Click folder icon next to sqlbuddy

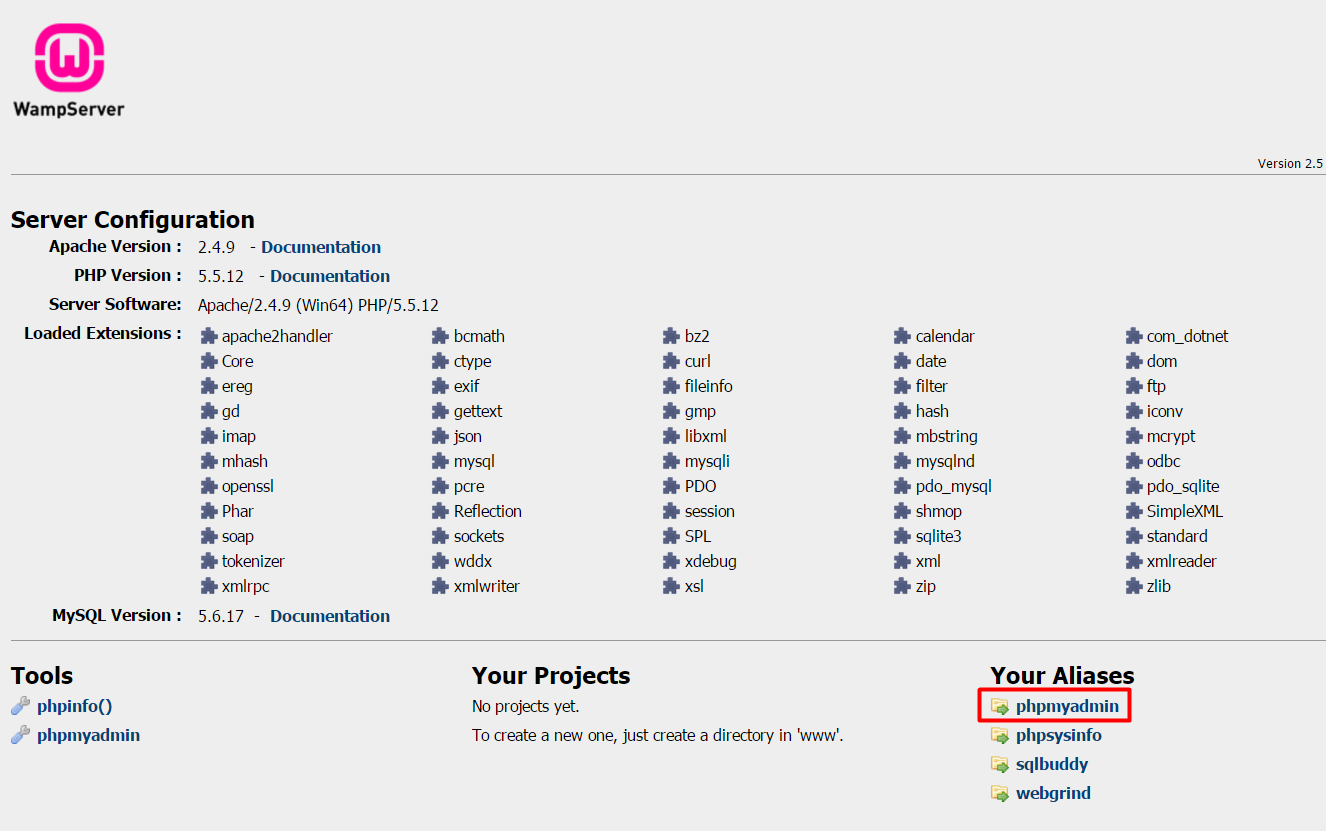pyautogui.click(x=999, y=764)
